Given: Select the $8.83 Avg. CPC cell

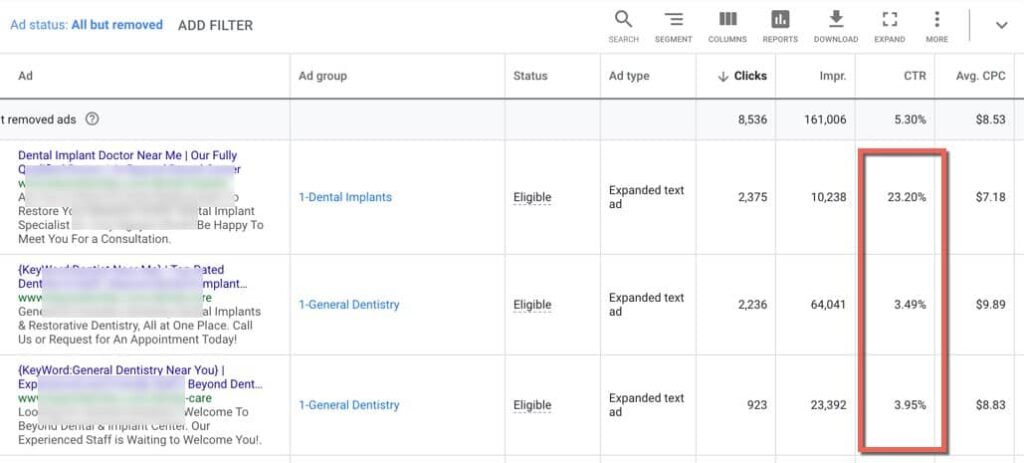Looking at the screenshot, I should click(991, 405).
